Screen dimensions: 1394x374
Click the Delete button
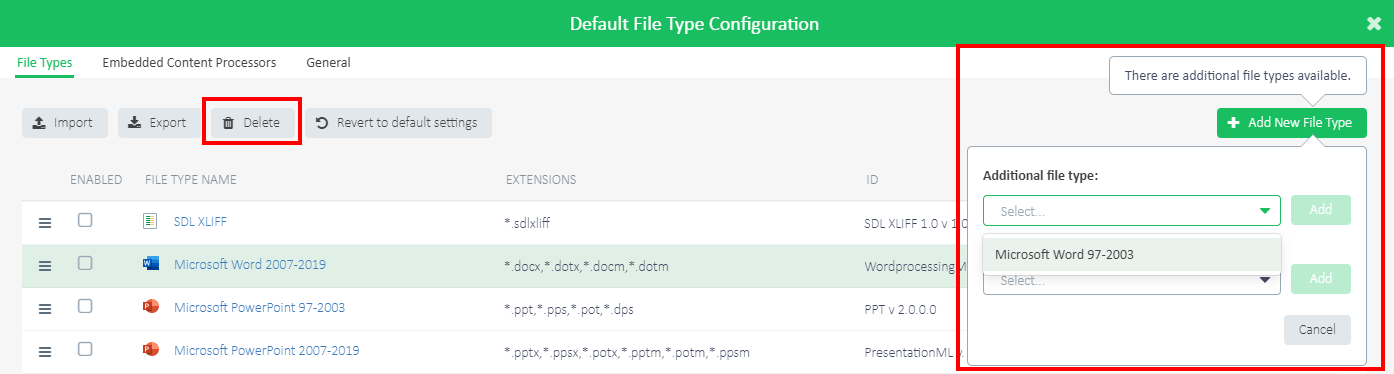(x=252, y=123)
